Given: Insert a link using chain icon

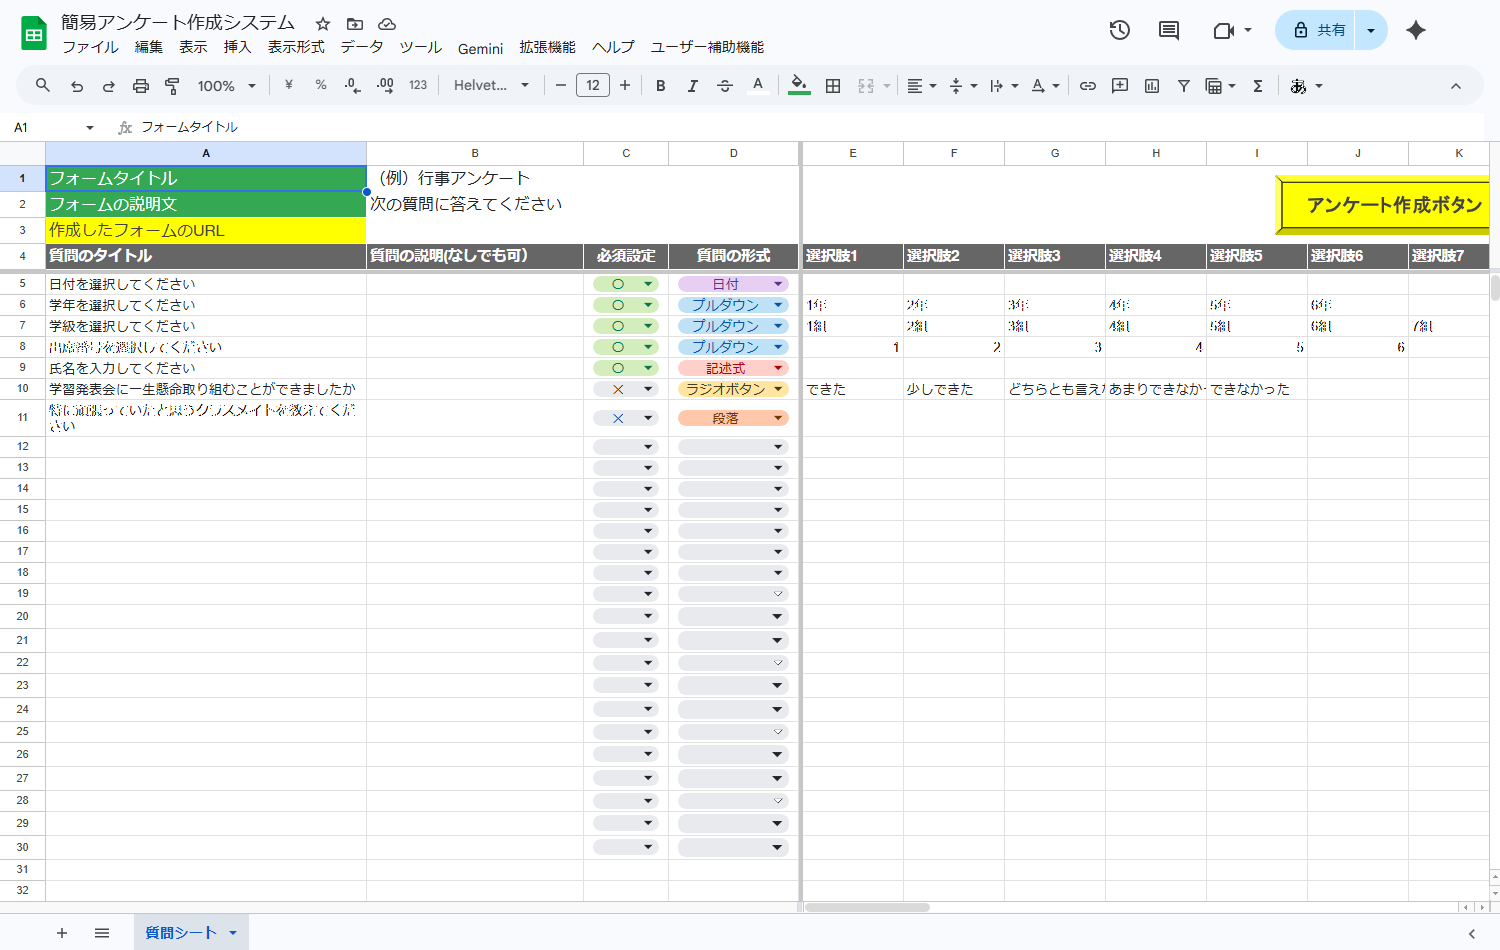Looking at the screenshot, I should click(x=1088, y=86).
